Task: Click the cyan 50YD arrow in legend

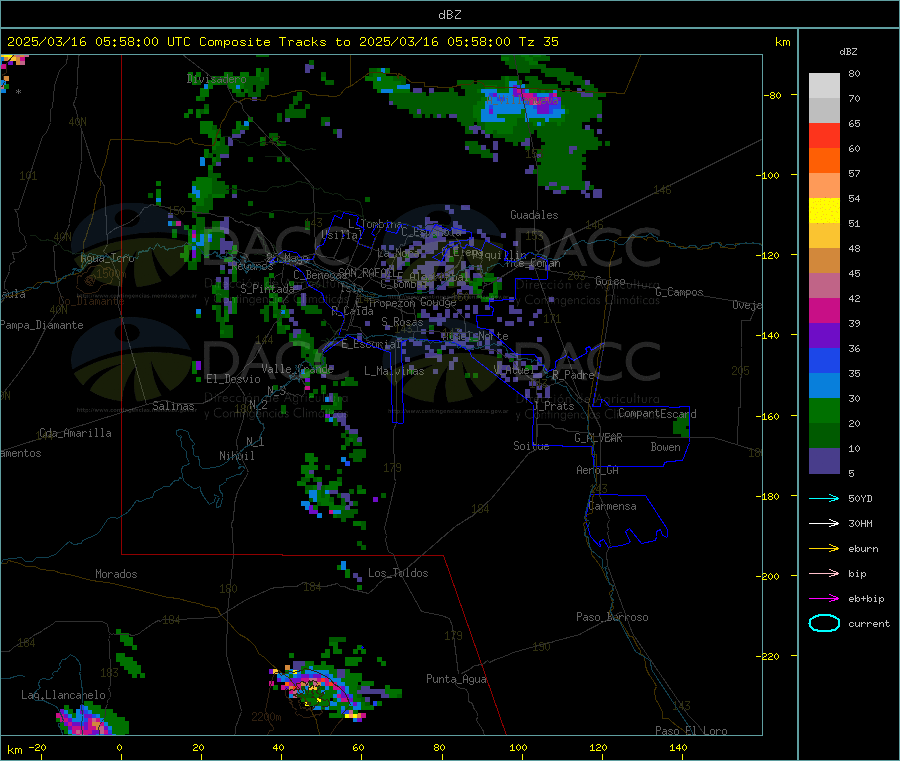Action: tap(824, 498)
